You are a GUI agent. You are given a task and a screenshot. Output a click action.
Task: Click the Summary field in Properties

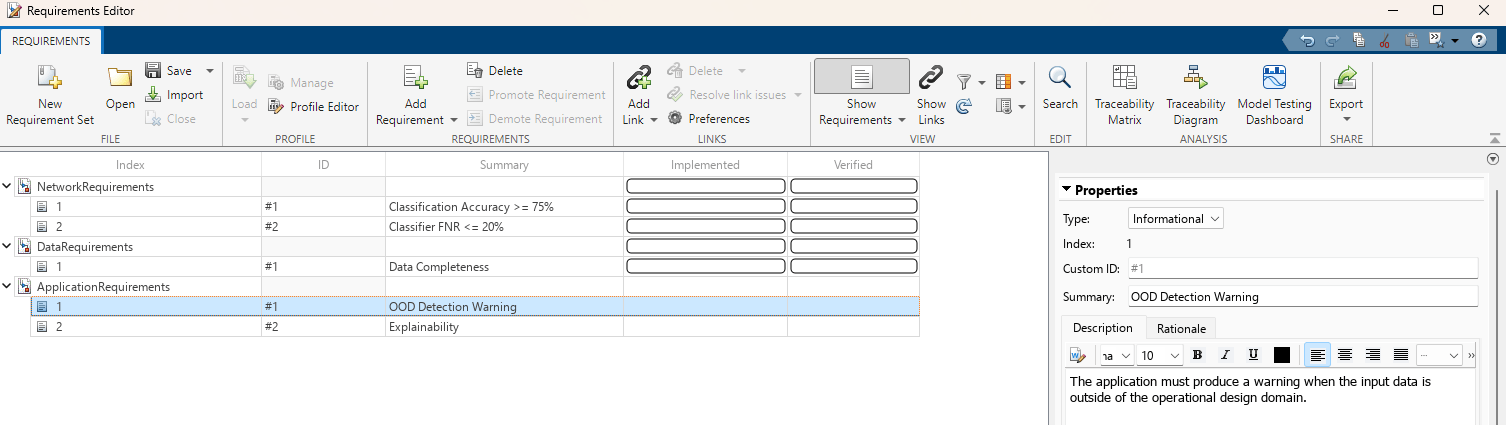point(1302,297)
